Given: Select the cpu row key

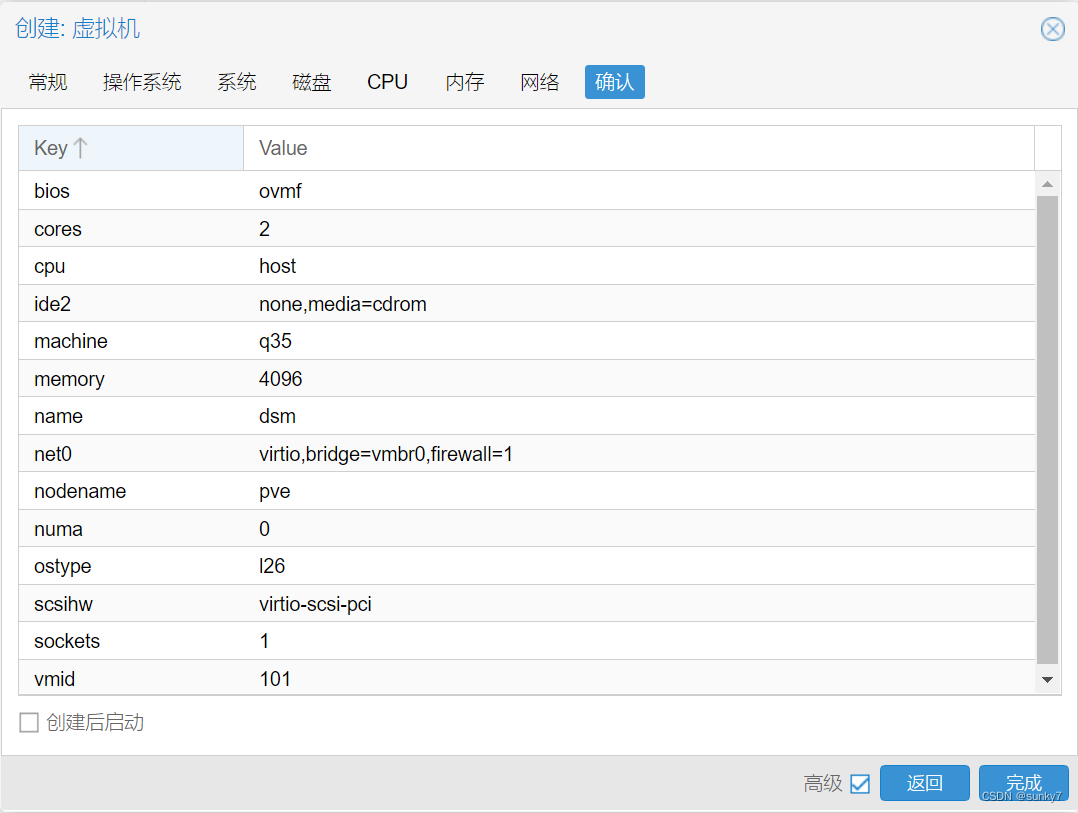Looking at the screenshot, I should pos(50,266).
